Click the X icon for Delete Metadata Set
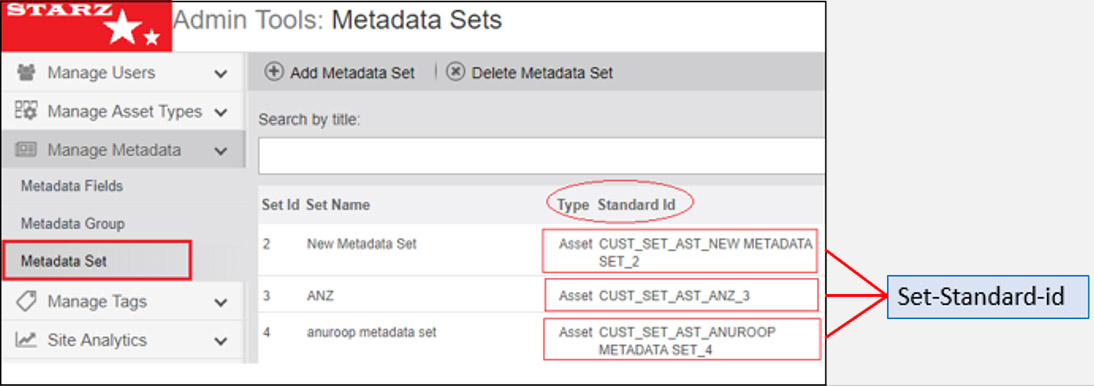 pos(456,72)
